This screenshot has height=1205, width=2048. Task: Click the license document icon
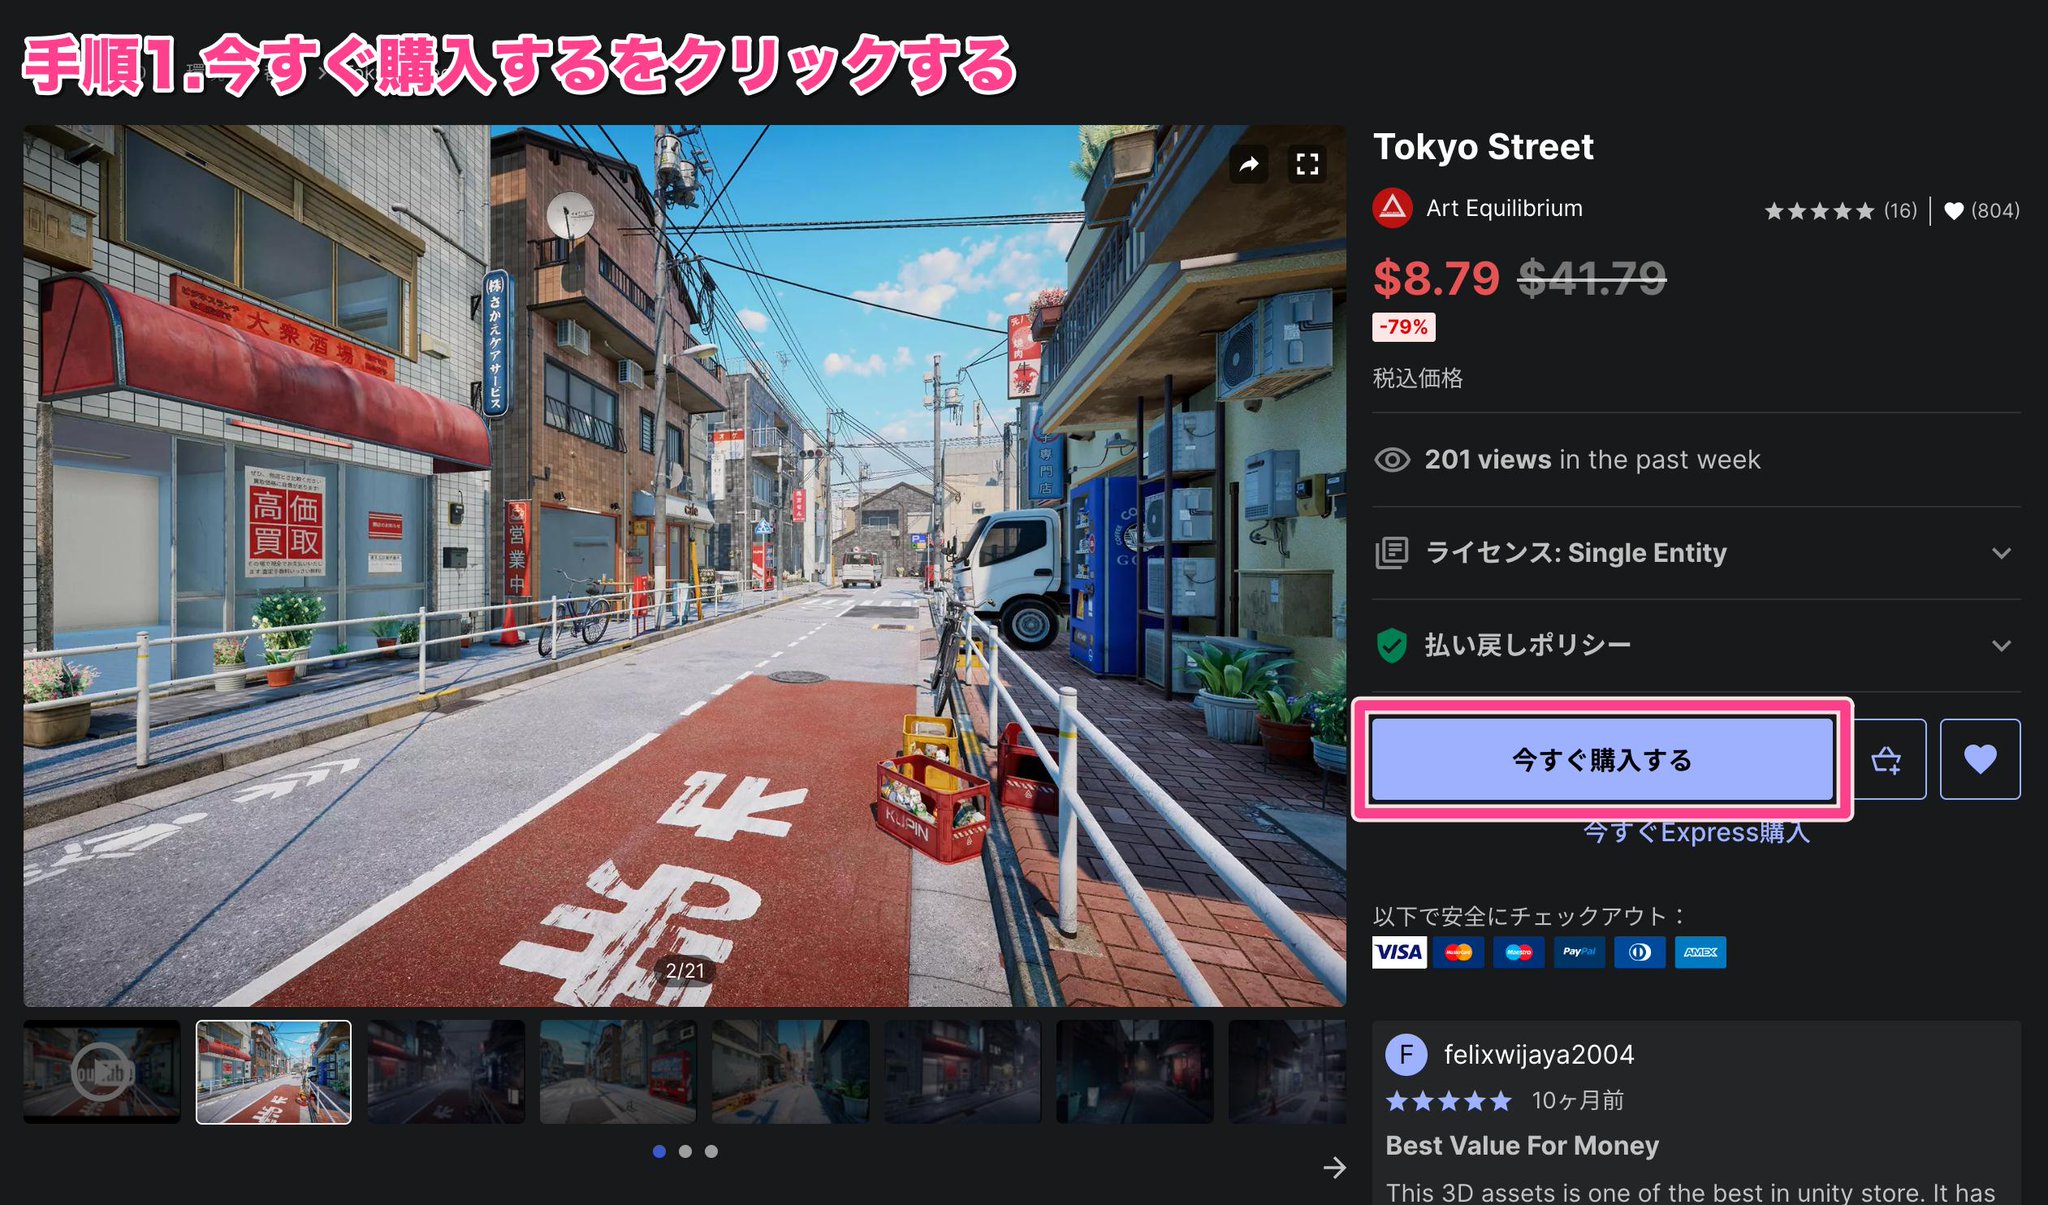click(1392, 552)
